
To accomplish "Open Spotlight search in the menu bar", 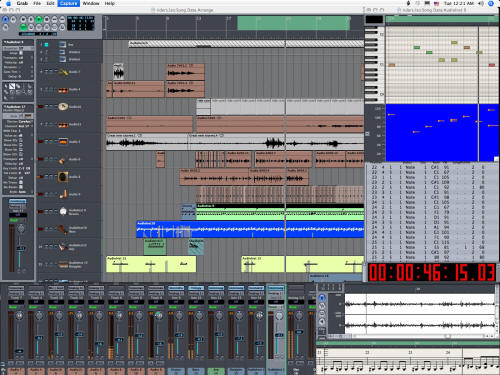I will (x=491, y=3).
